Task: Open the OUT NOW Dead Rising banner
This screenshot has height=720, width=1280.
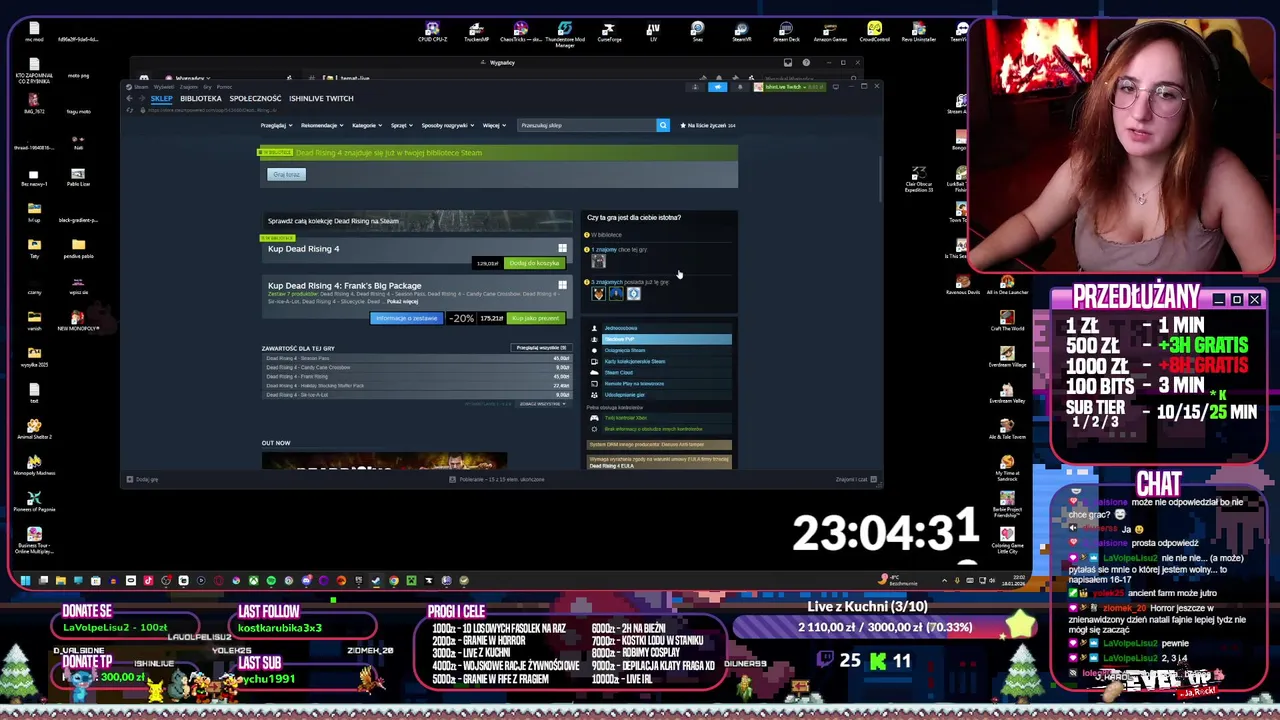Action: (x=384, y=461)
